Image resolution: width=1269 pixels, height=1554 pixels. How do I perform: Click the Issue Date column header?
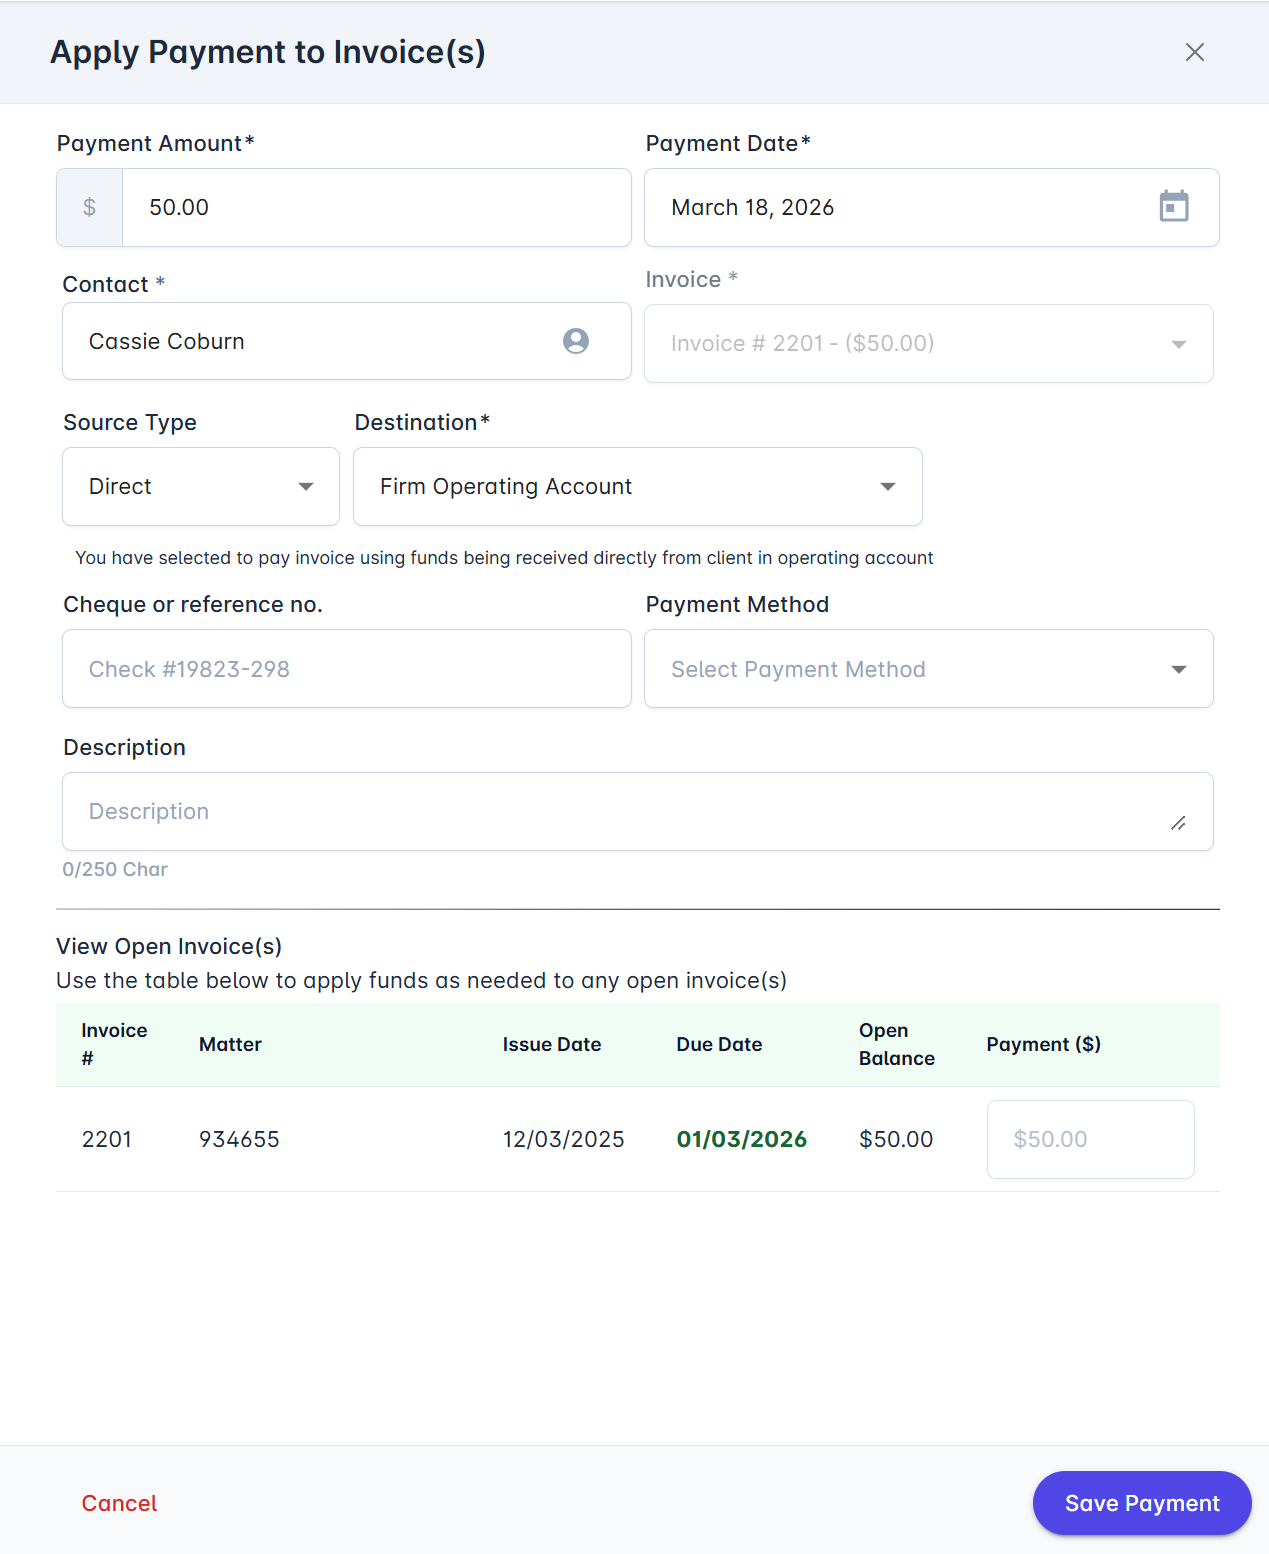click(552, 1044)
